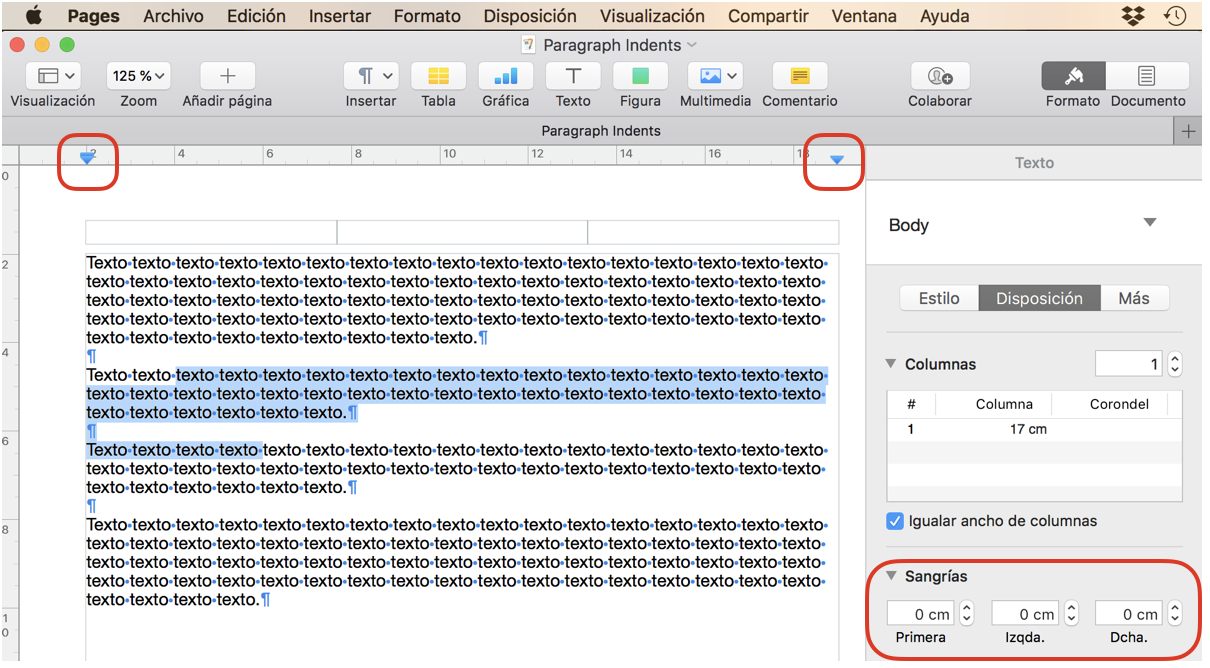1210x668 pixels.
Task: Open the Disposición menu in menu bar
Action: [x=529, y=16]
